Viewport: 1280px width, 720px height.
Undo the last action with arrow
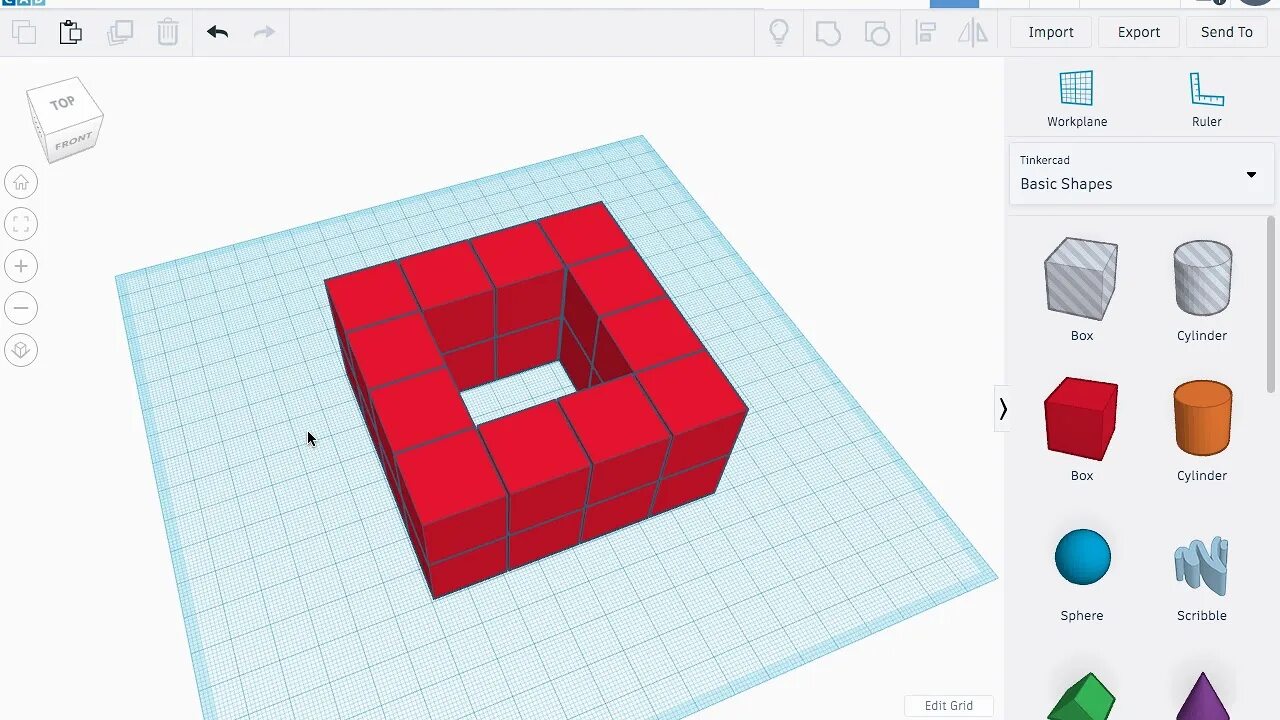point(217,32)
